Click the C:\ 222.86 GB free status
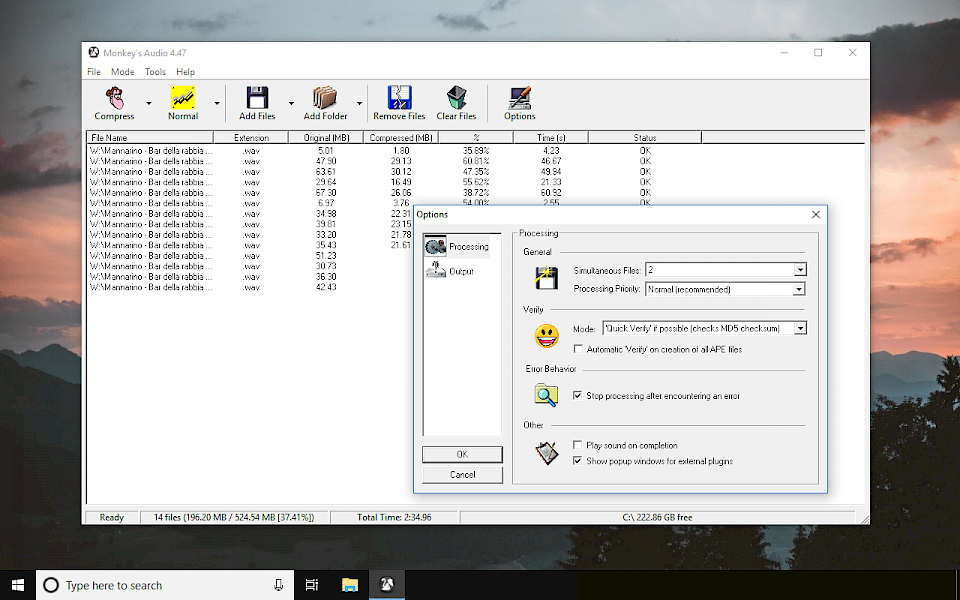 657,517
